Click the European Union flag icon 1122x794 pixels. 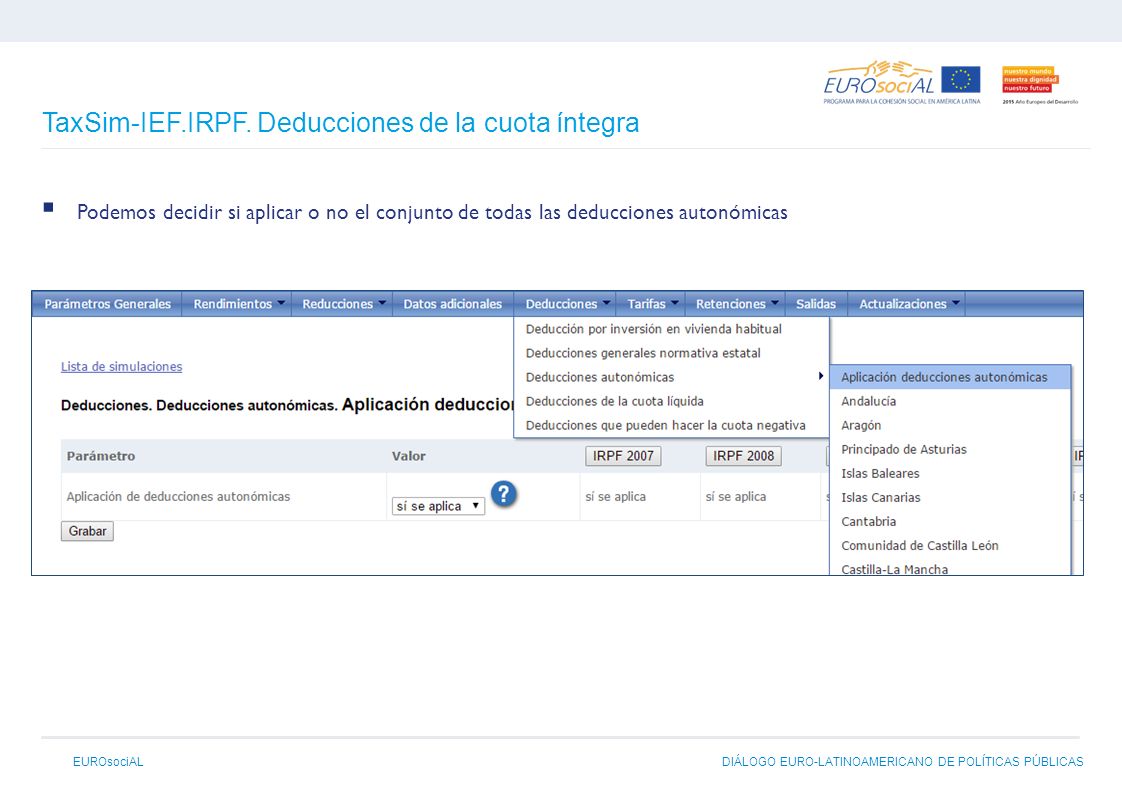tap(960, 79)
